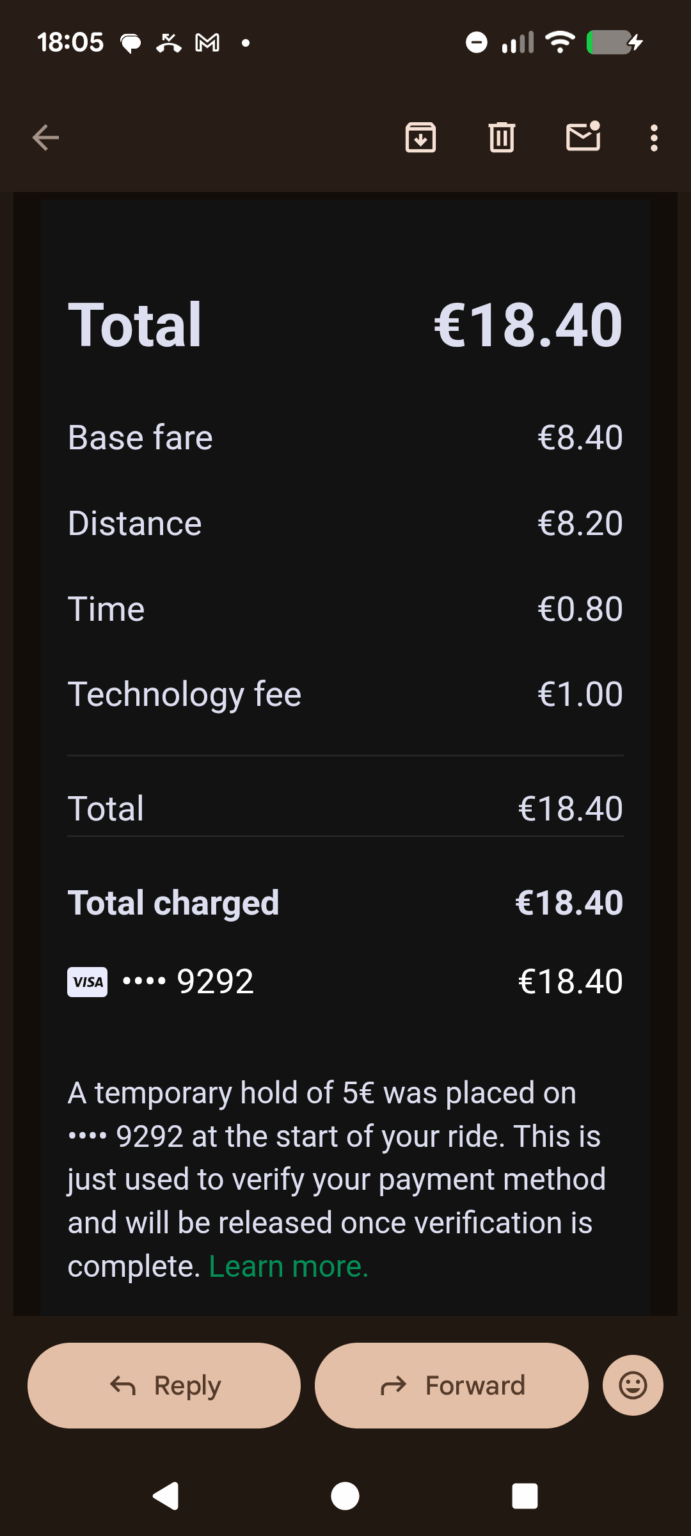Mark the email as unread

point(583,137)
